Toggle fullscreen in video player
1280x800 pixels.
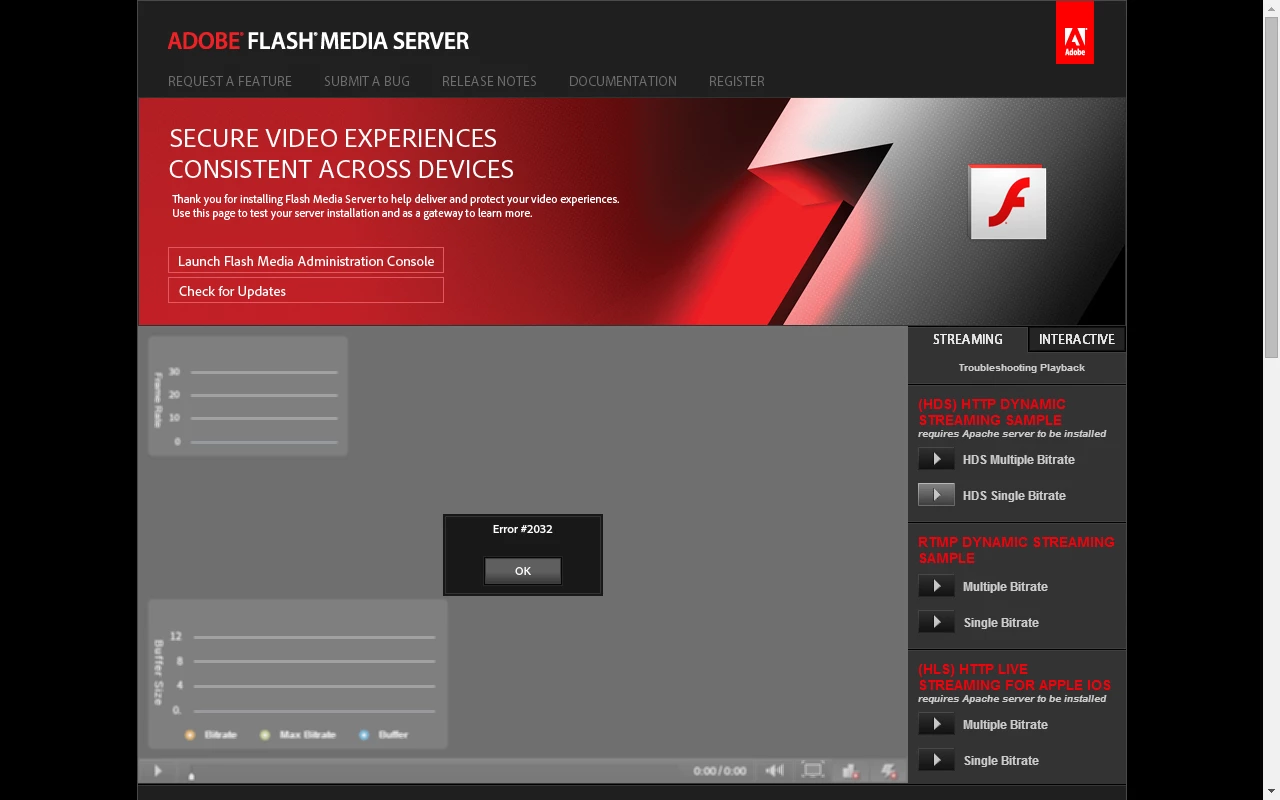click(x=813, y=770)
